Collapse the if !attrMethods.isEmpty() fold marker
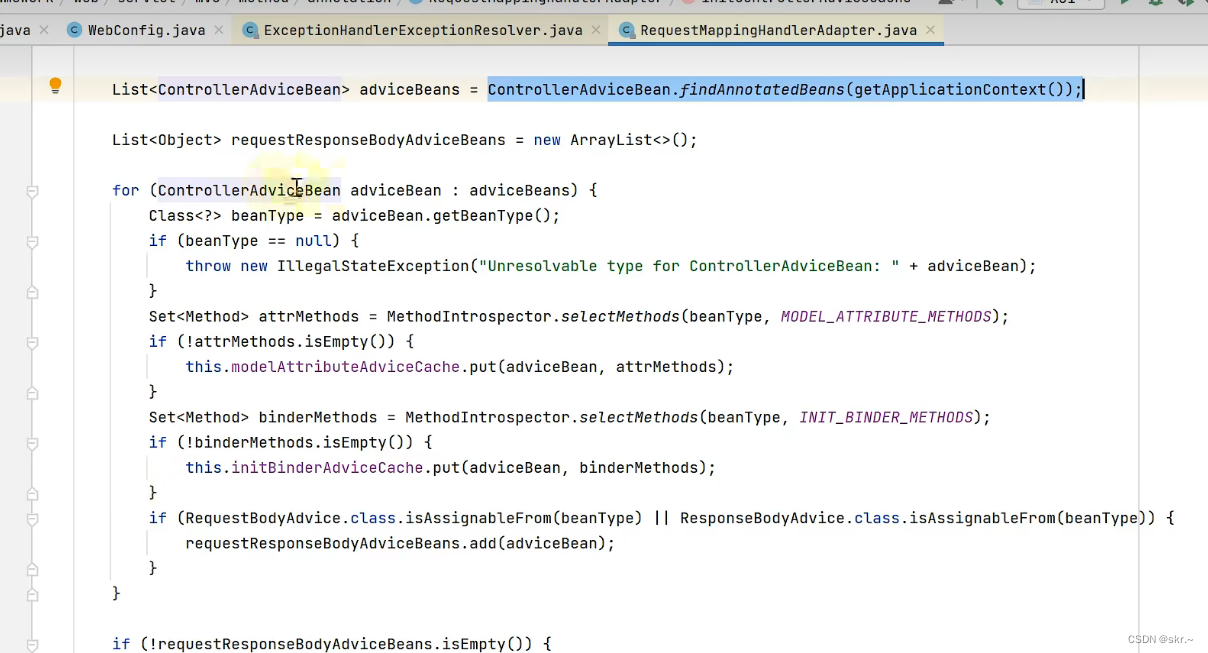Screen dimensions: 1208x653 [x=32, y=342]
